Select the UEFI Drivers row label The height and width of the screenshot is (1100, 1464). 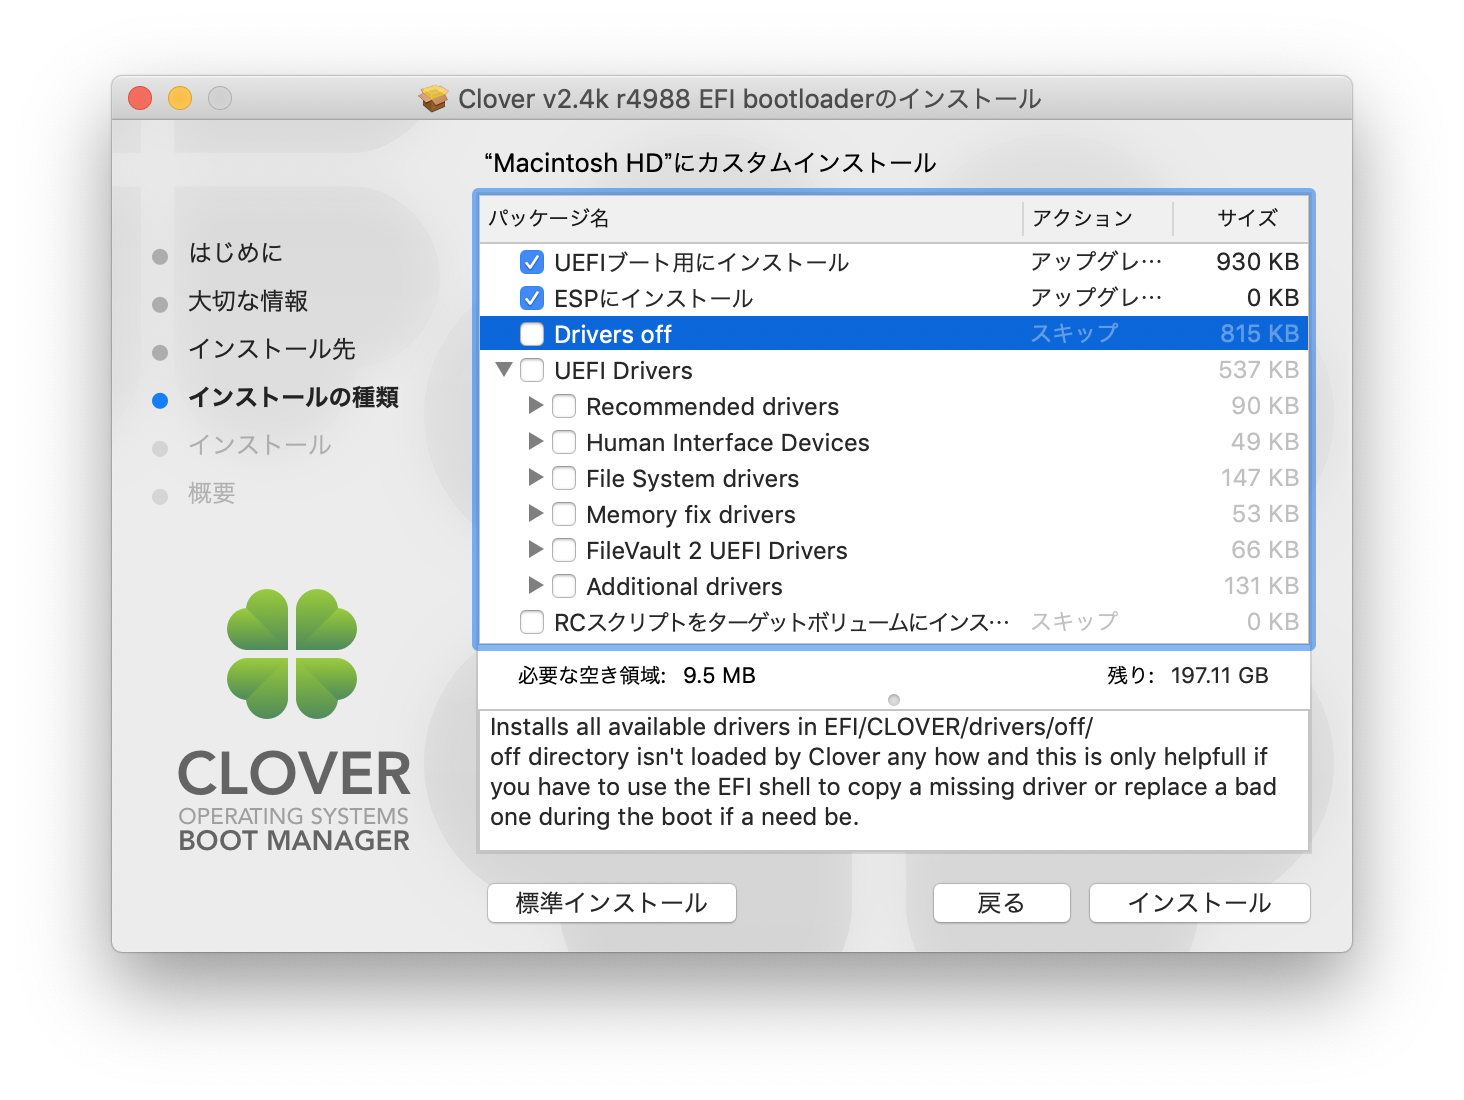pos(623,370)
